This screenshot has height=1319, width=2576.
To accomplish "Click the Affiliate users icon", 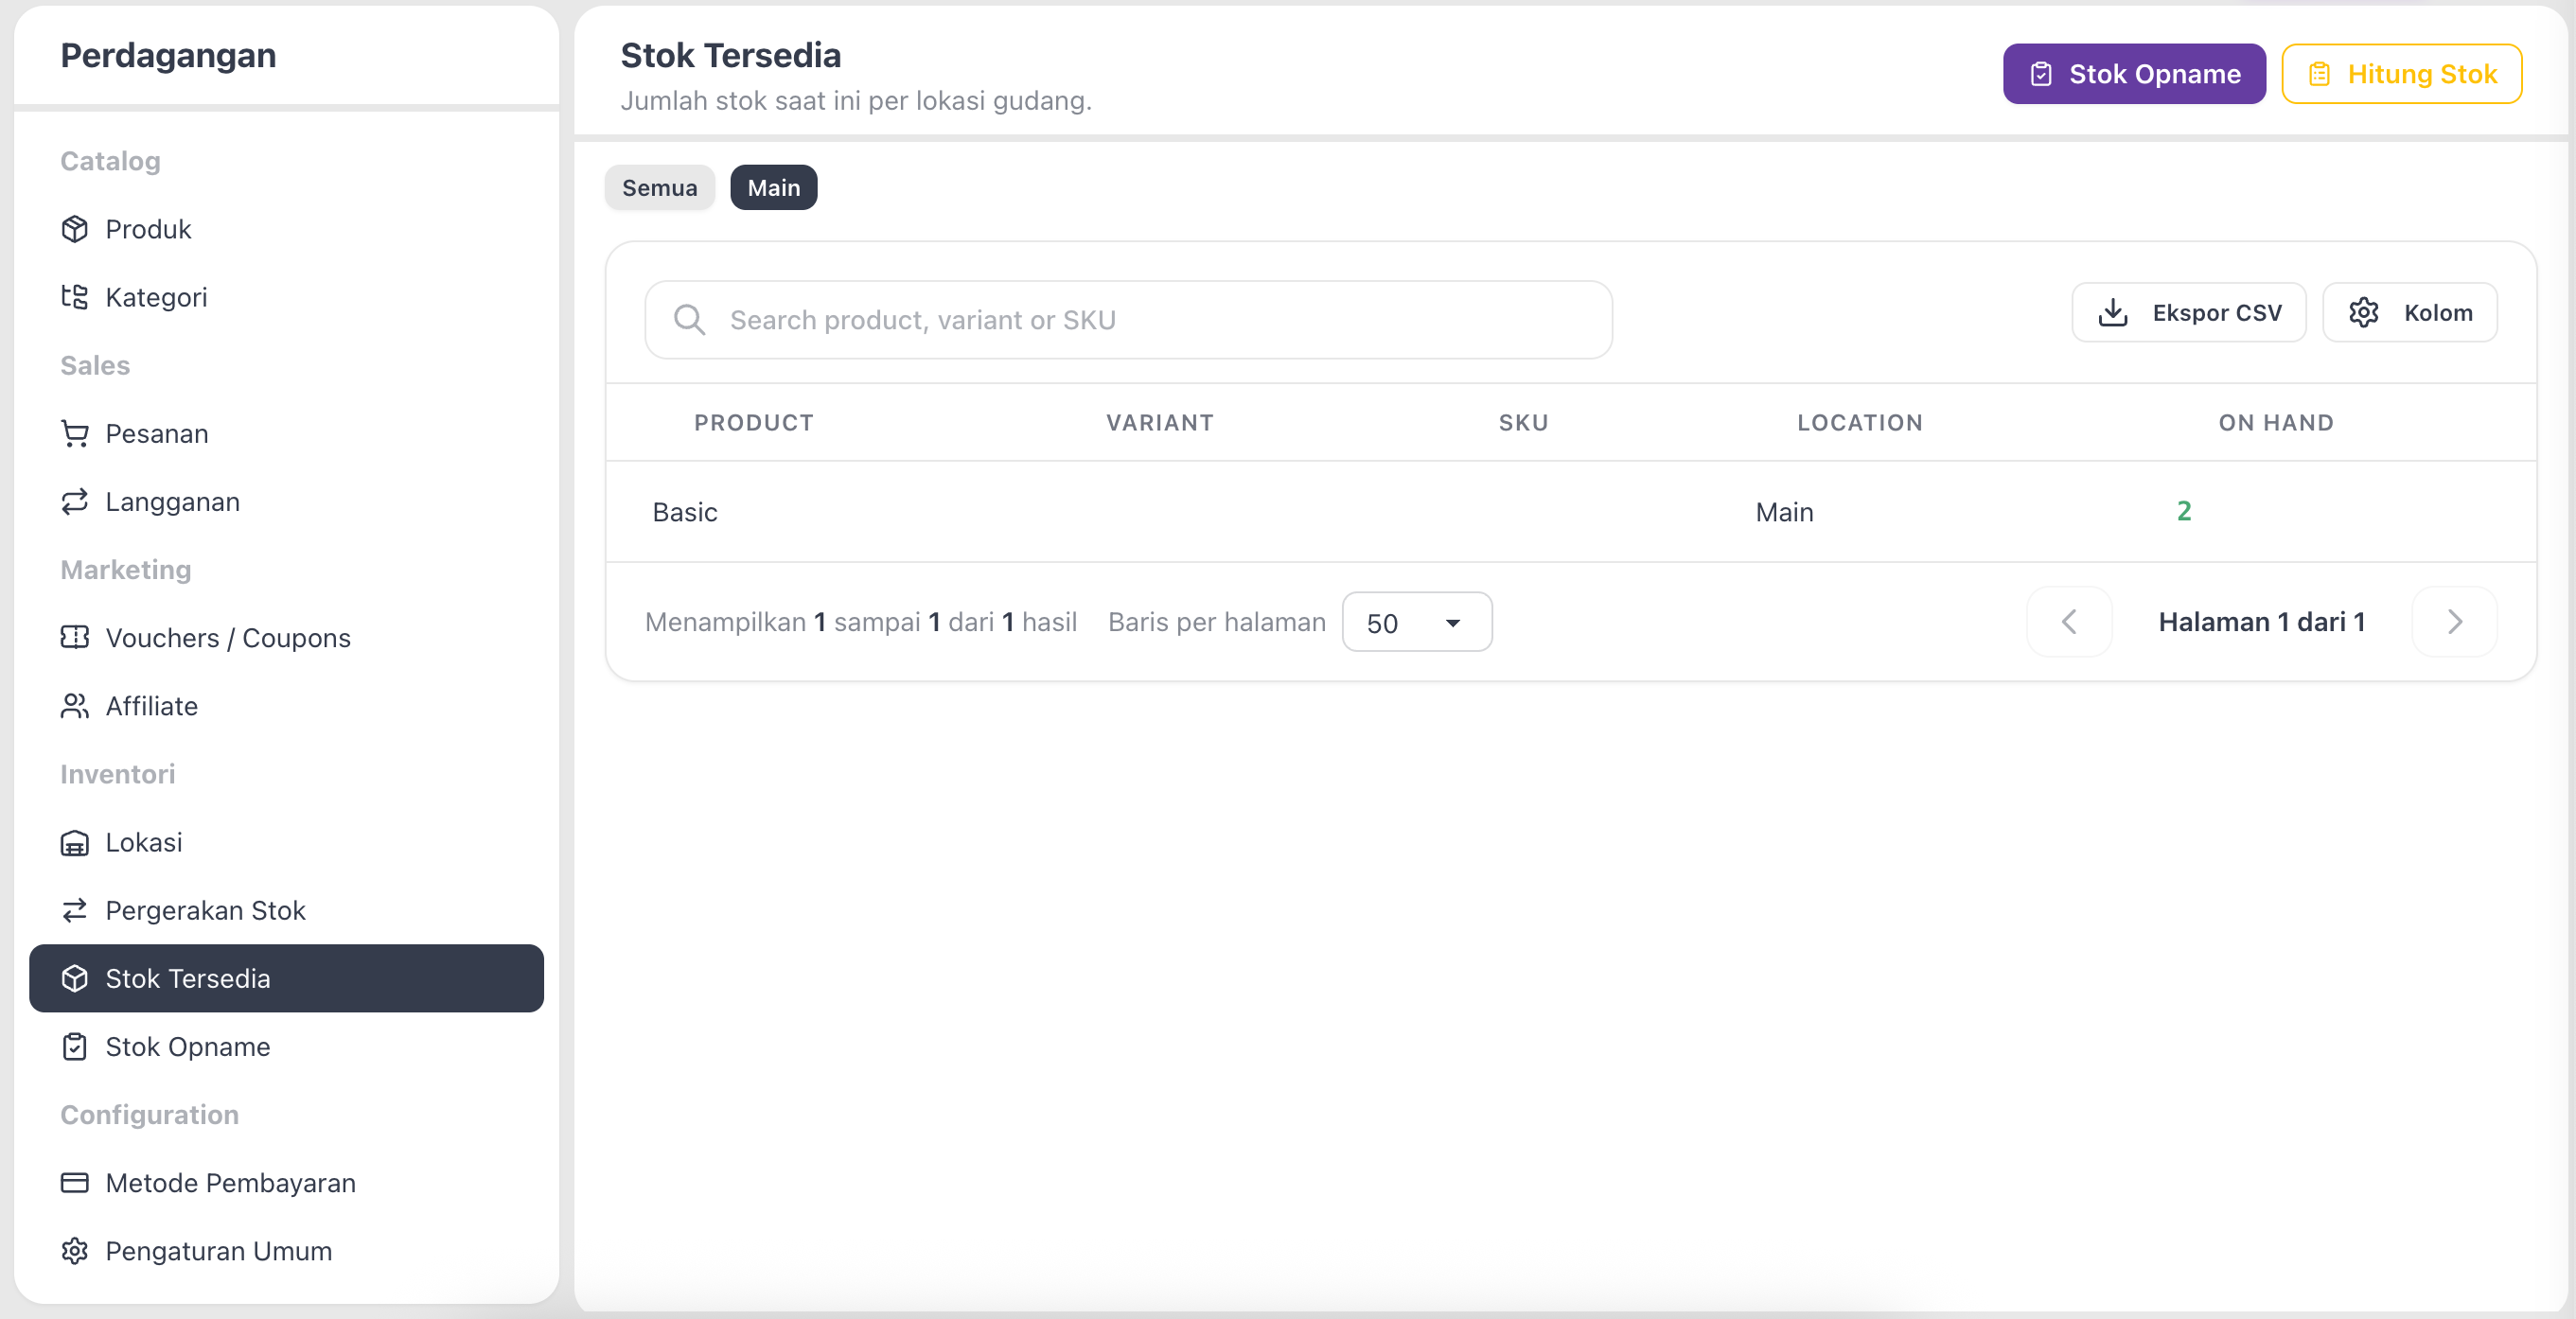I will coord(75,705).
